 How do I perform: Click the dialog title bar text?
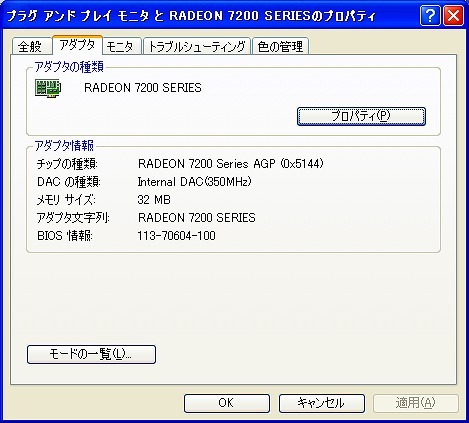pyautogui.click(x=191, y=16)
